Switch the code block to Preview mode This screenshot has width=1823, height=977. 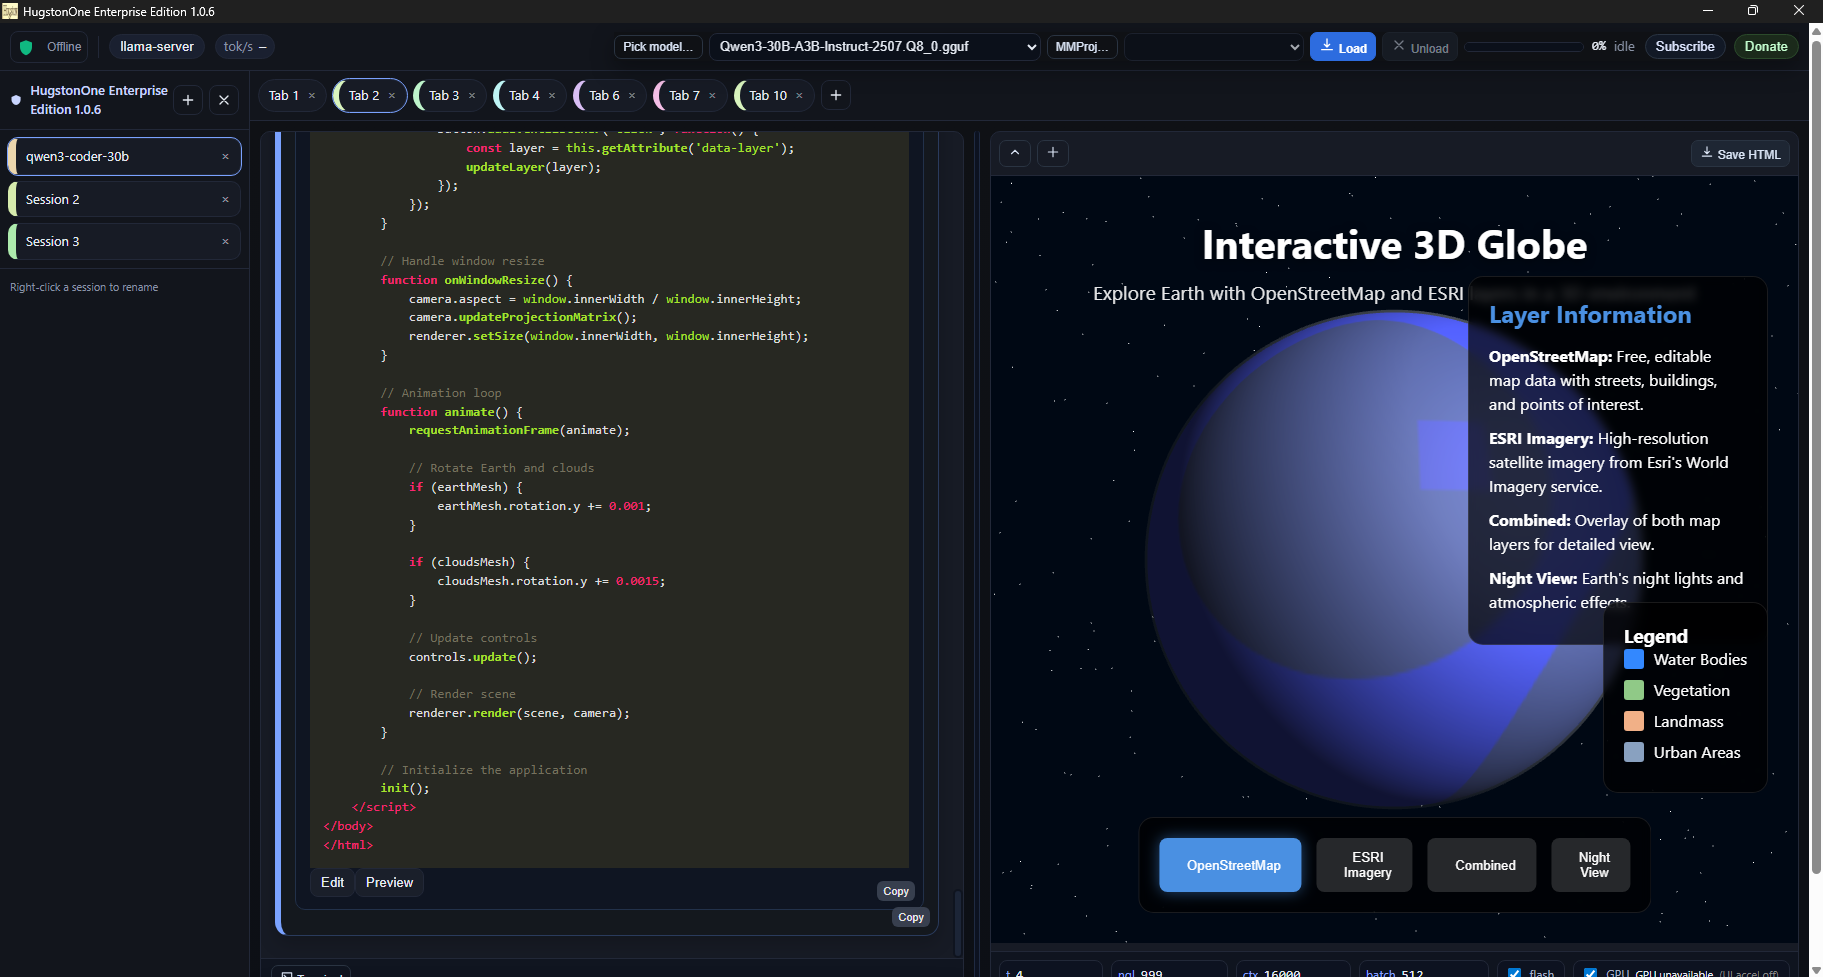tap(389, 882)
